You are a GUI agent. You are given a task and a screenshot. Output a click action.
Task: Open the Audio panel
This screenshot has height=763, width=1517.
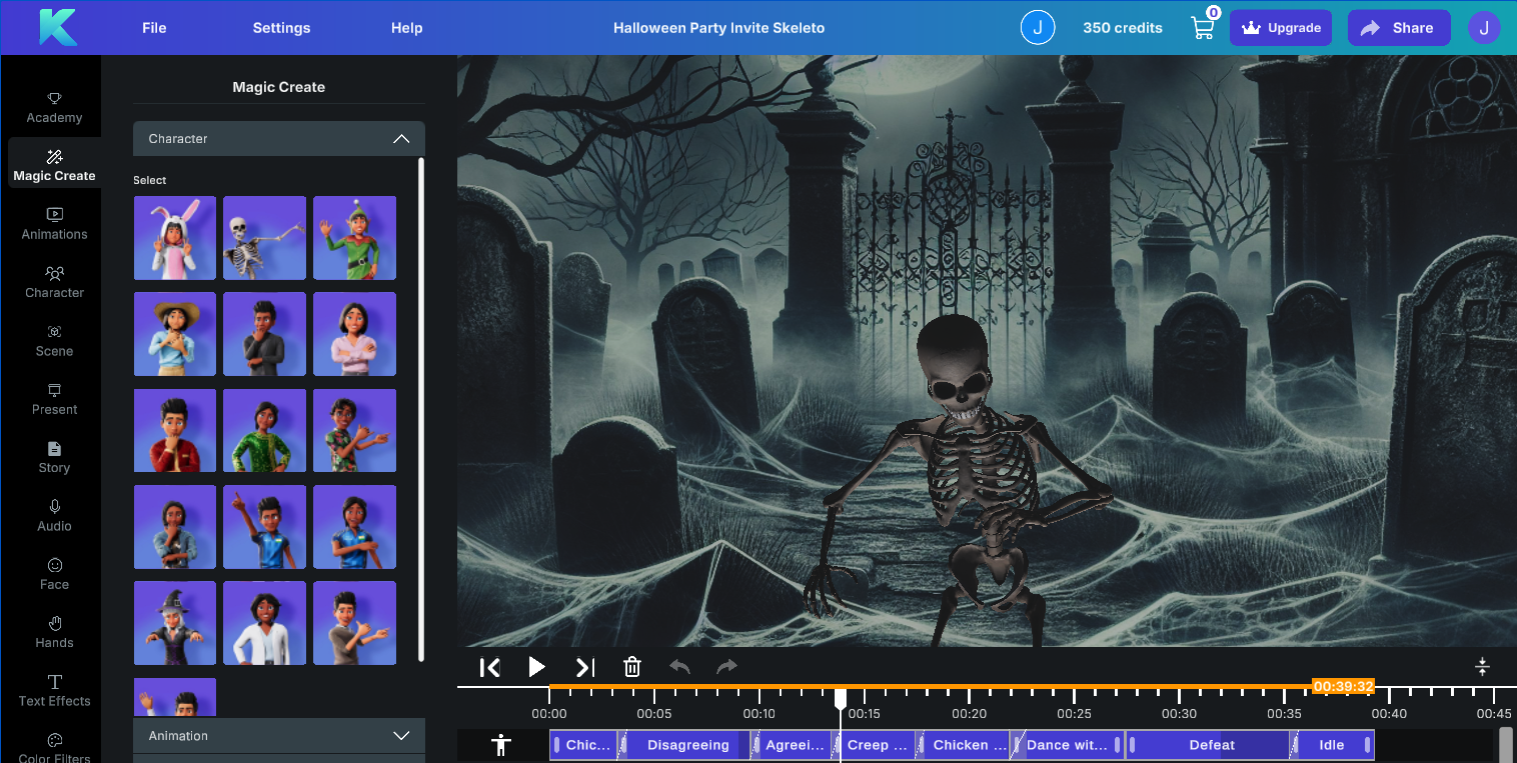coord(53,514)
